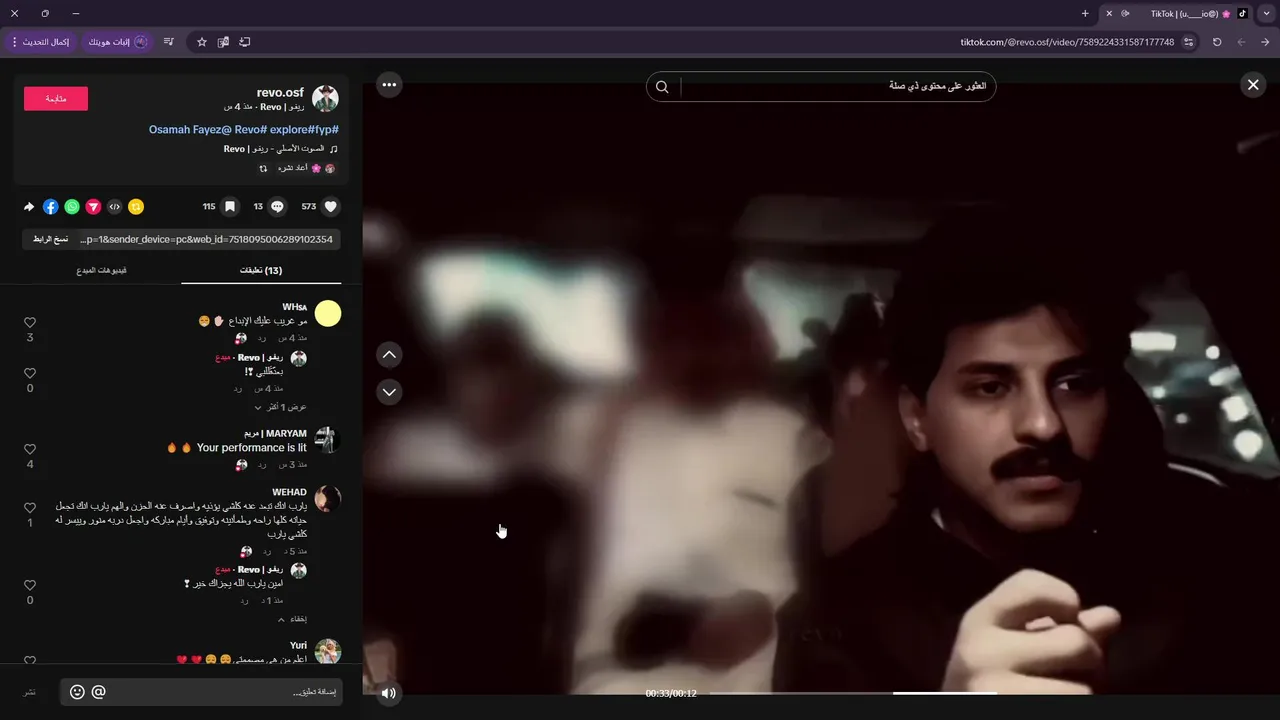Viewport: 1280px width, 720px height.
Task: Click the translate page icon in toolbar
Action: tap(223, 42)
